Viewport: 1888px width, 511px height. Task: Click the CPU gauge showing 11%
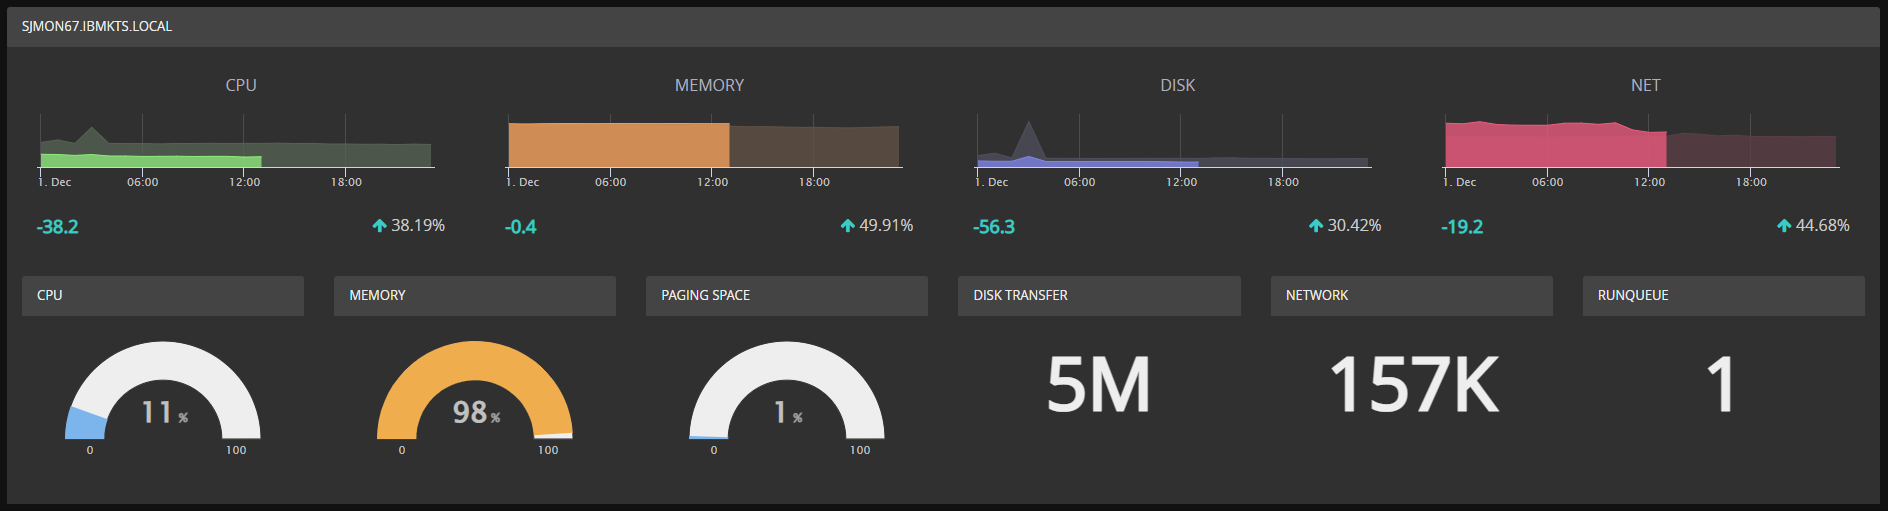(163, 390)
